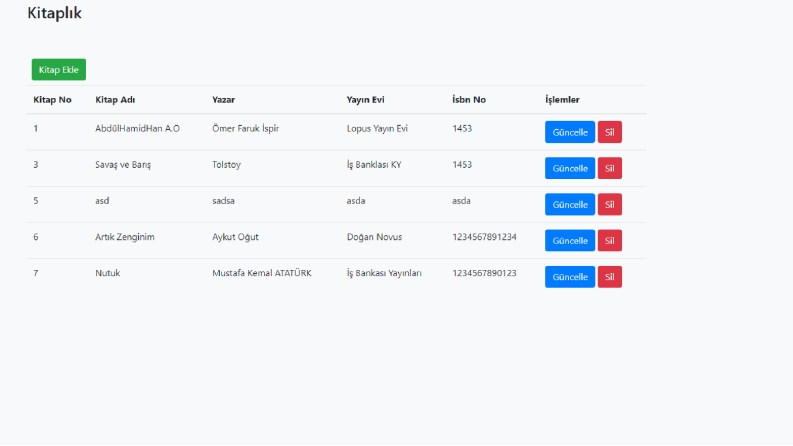Click book number 6 cell

click(x=35, y=237)
